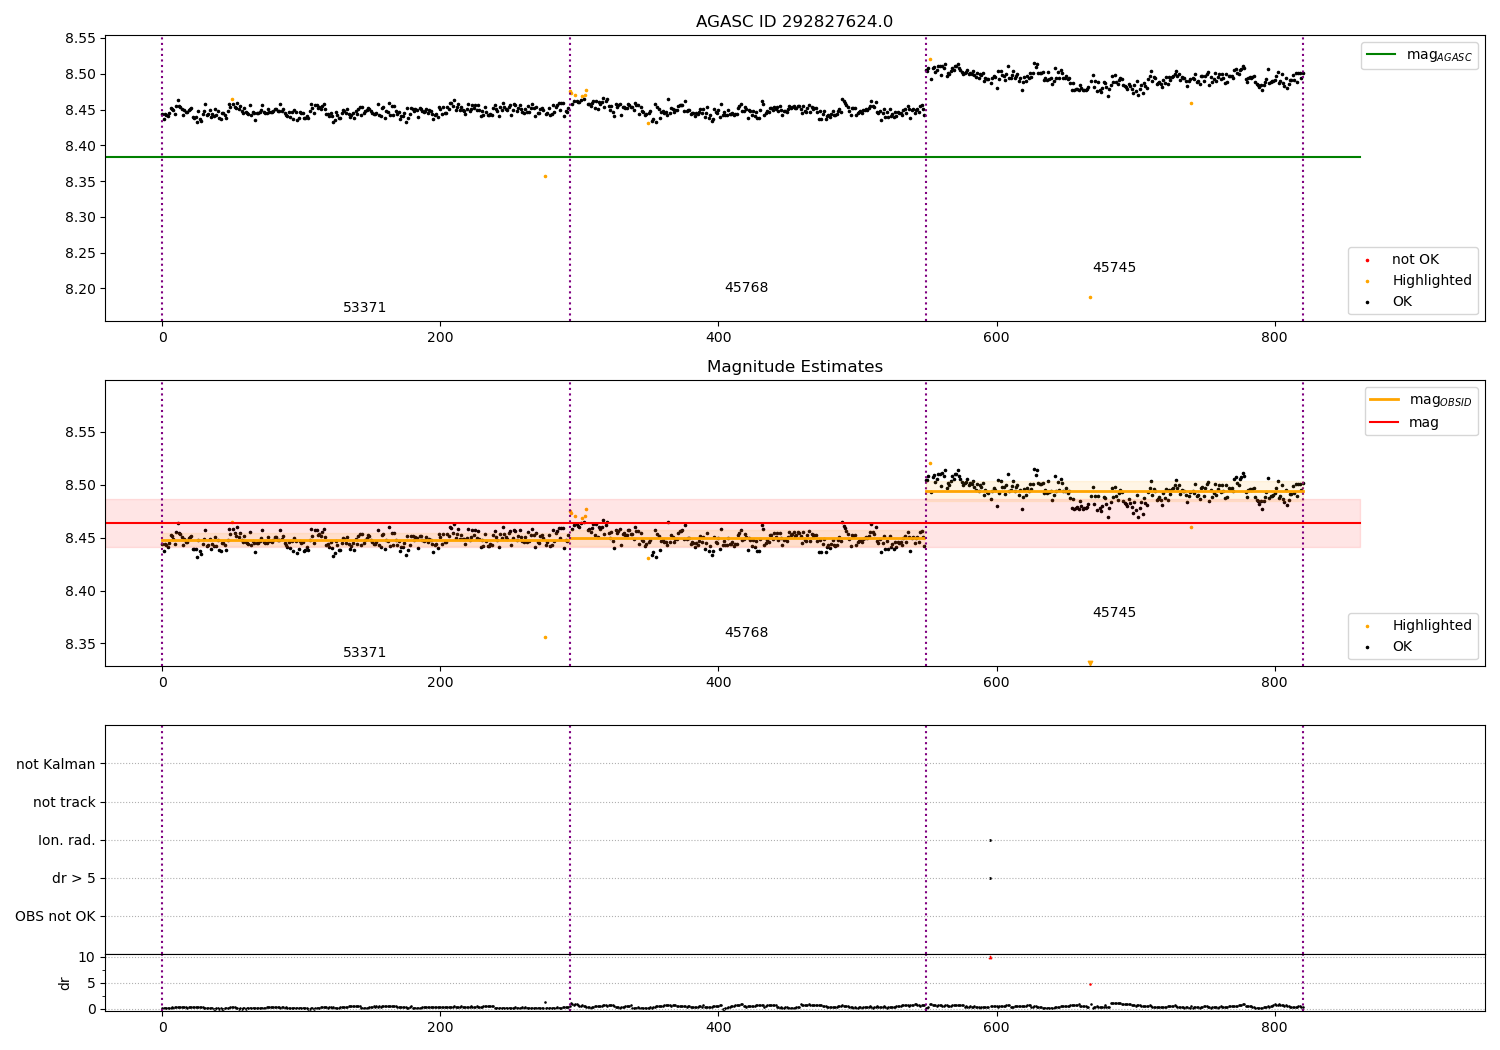Click the 'AGASC ID 292827624.0' title
Viewport: 1500px width, 1050px height.
click(794, 22)
